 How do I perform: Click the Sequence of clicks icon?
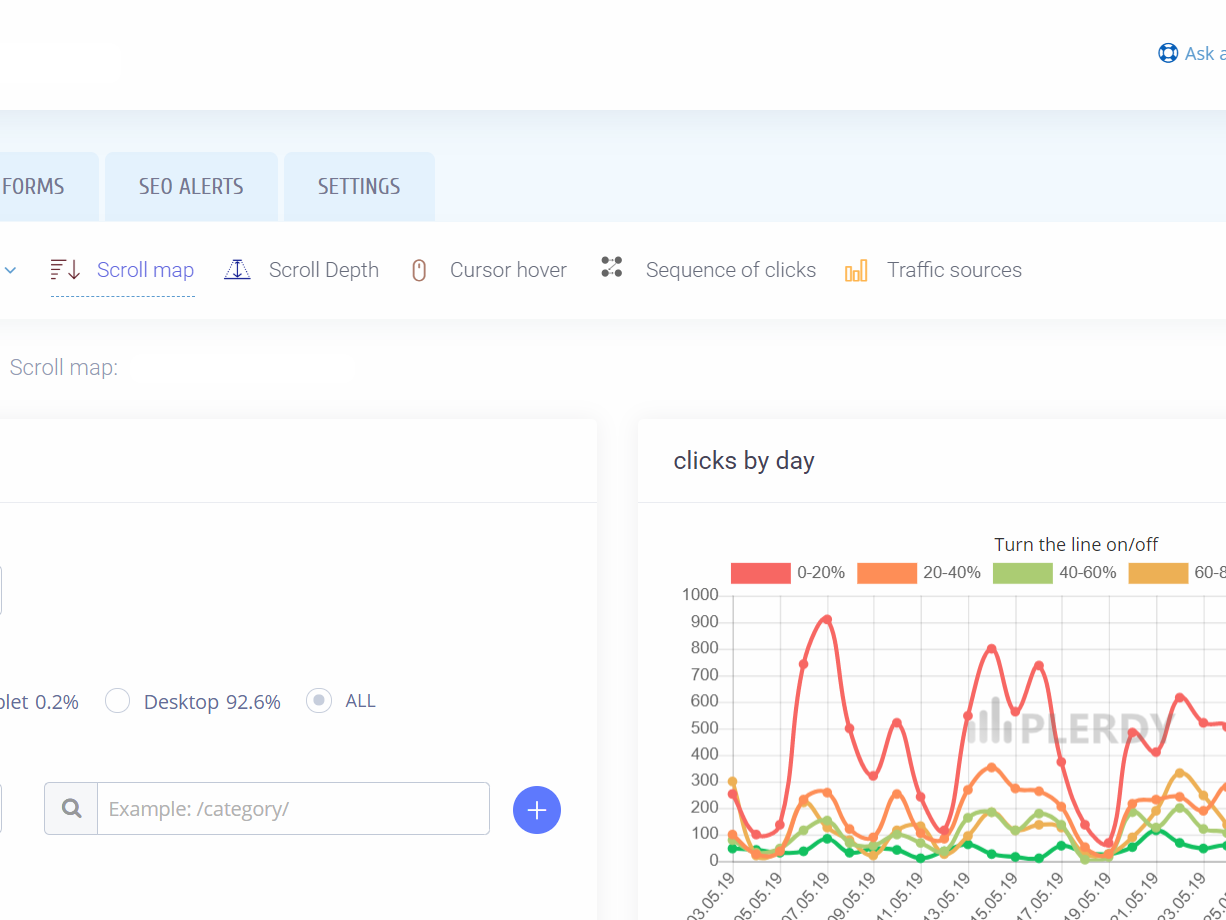tap(611, 267)
